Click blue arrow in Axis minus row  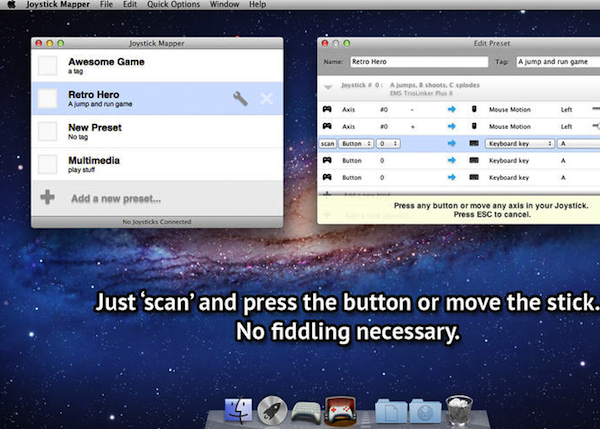point(452,109)
